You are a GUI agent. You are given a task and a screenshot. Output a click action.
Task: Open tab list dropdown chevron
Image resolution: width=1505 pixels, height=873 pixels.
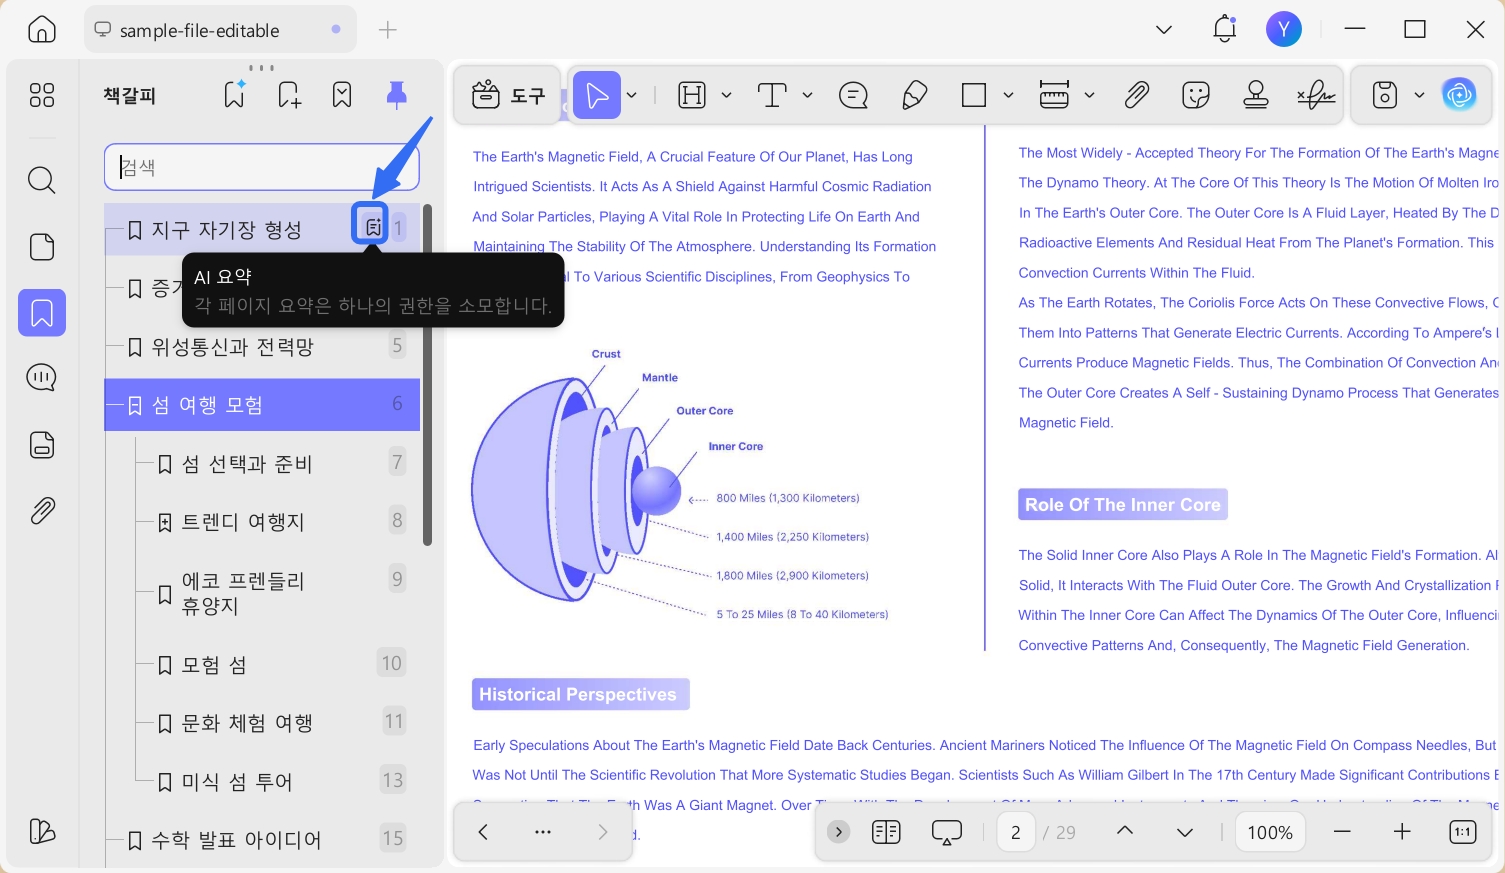1164,30
